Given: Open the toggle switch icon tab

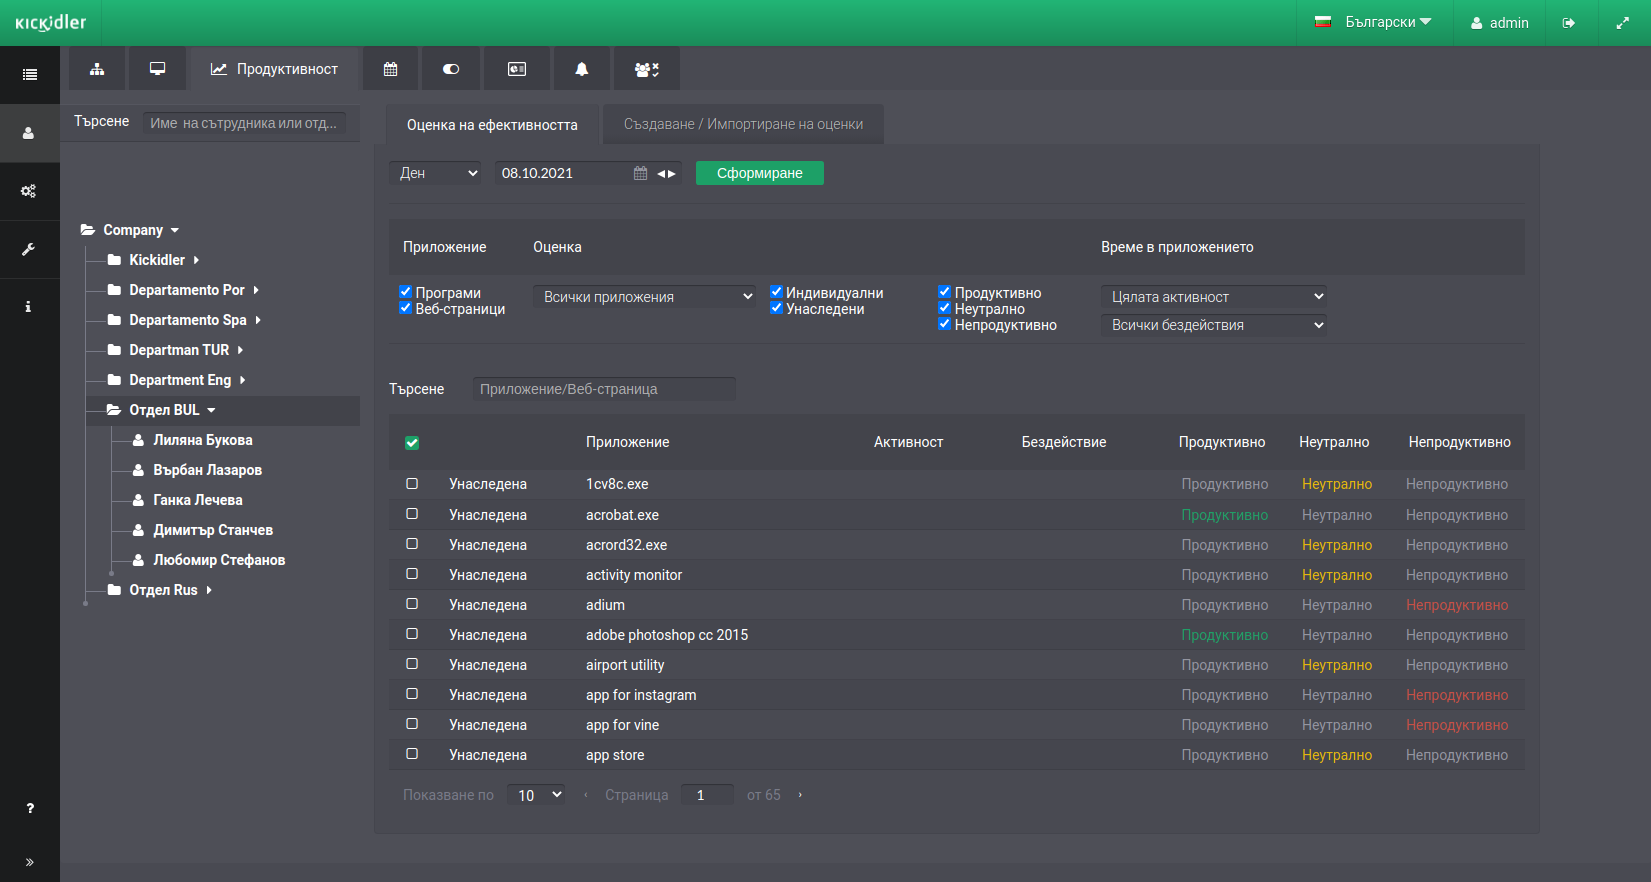Looking at the screenshot, I should point(451,69).
